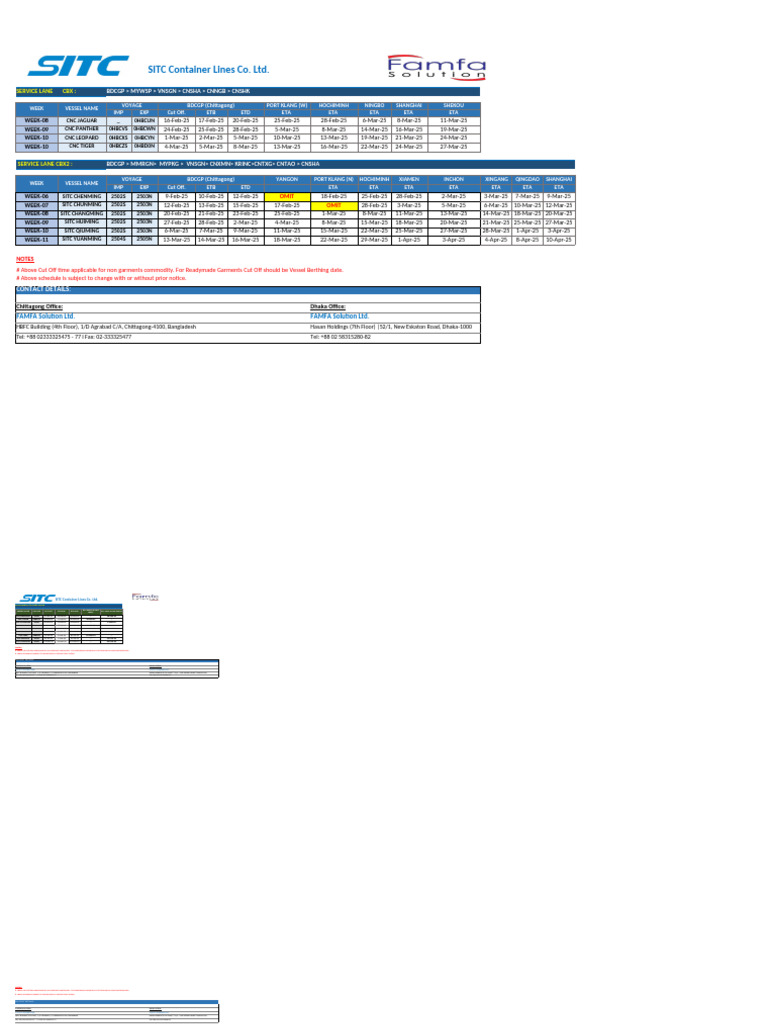The height and width of the screenshot is (1024, 768).
Task: Select the HBFC Building Chittagong address line
Action: [106, 327]
